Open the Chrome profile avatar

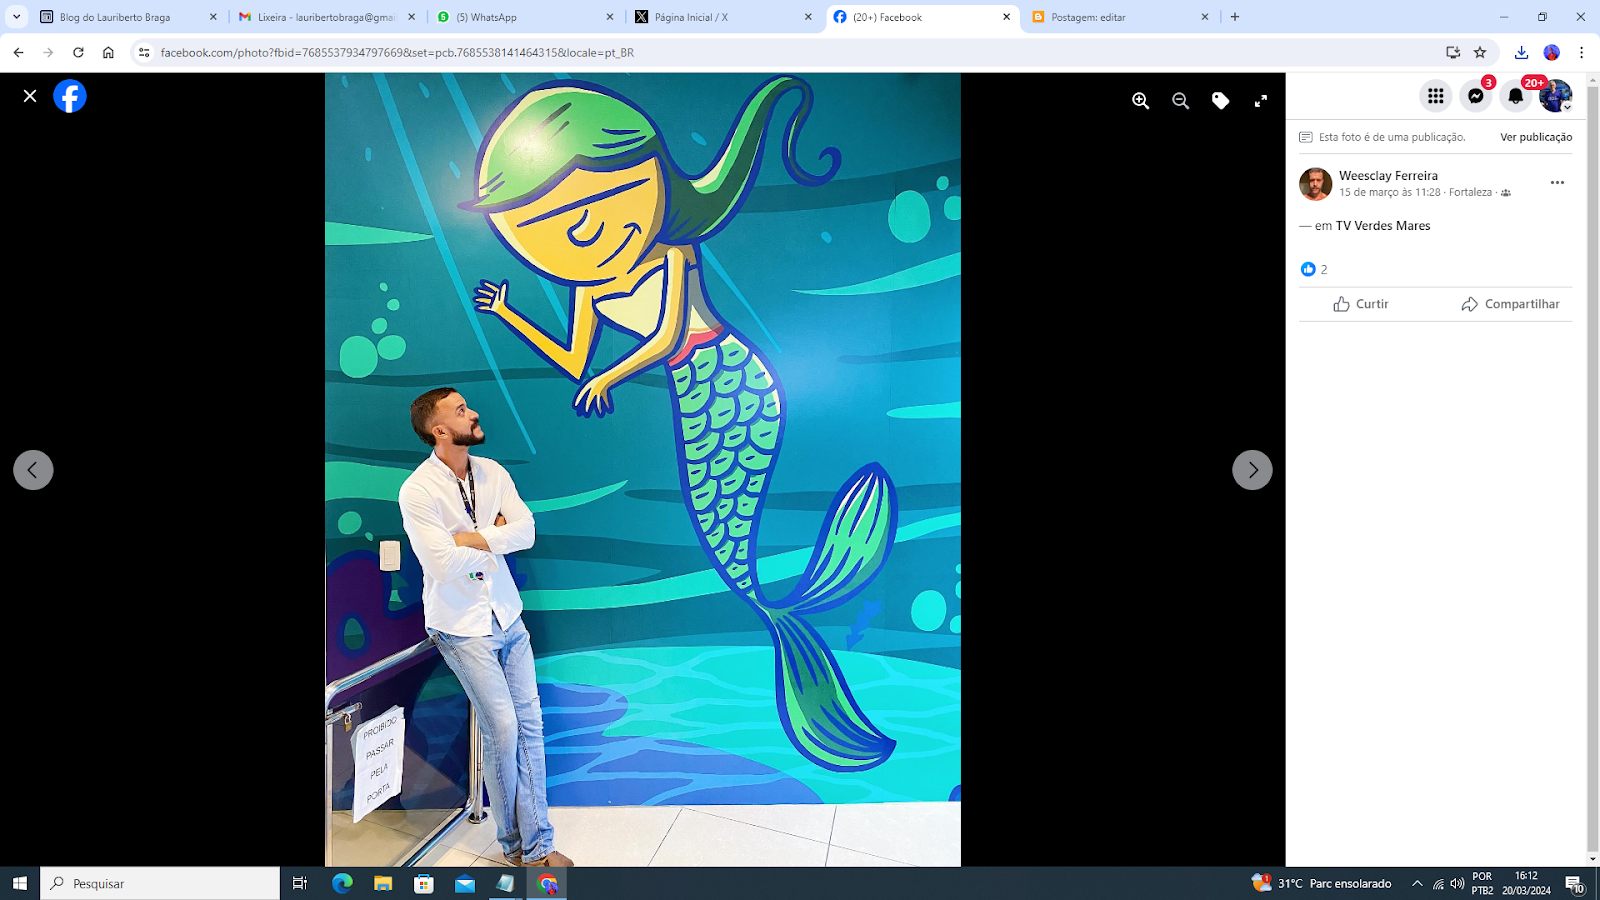1552,52
